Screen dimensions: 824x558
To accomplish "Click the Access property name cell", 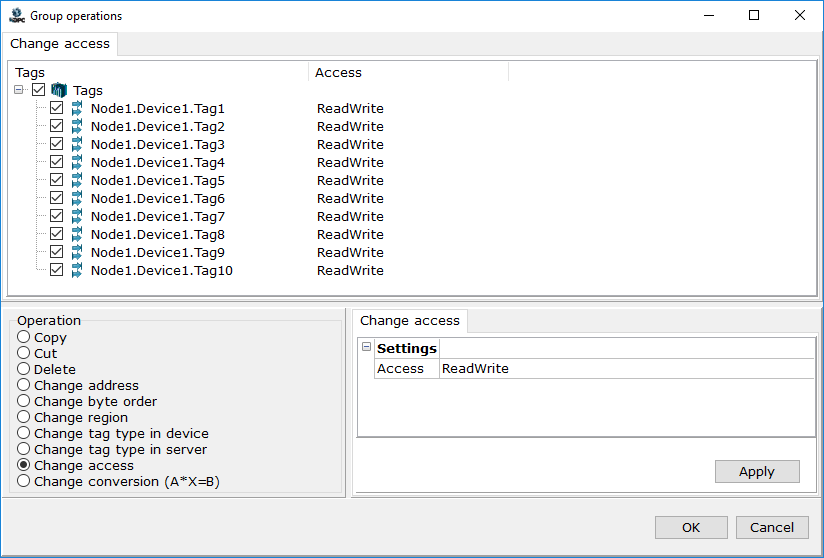I will click(x=407, y=369).
